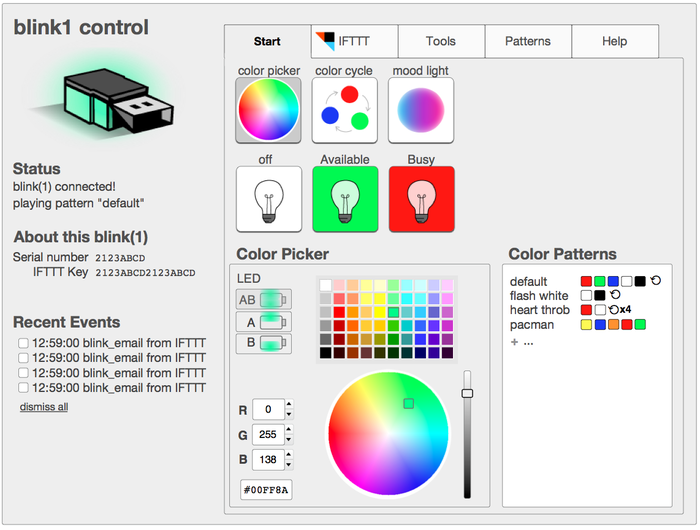Set the red Busy light
700x530 pixels.
[x=422, y=199]
